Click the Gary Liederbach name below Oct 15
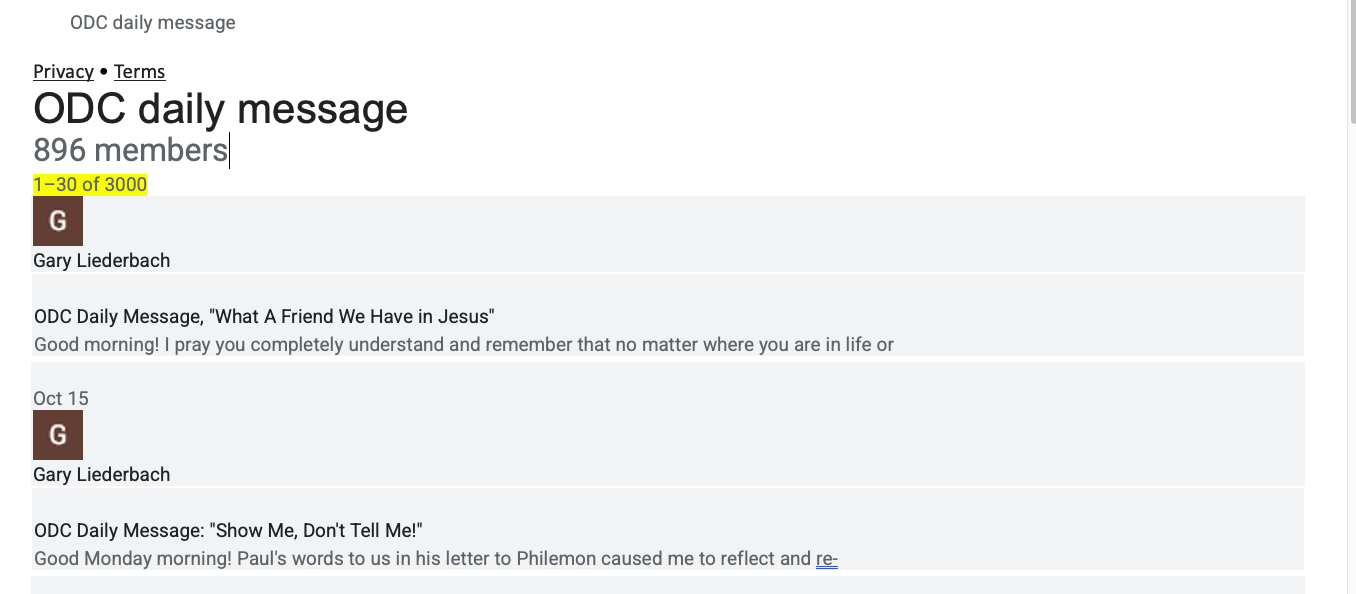Screen dimensions: 1356x594 coord(101,474)
